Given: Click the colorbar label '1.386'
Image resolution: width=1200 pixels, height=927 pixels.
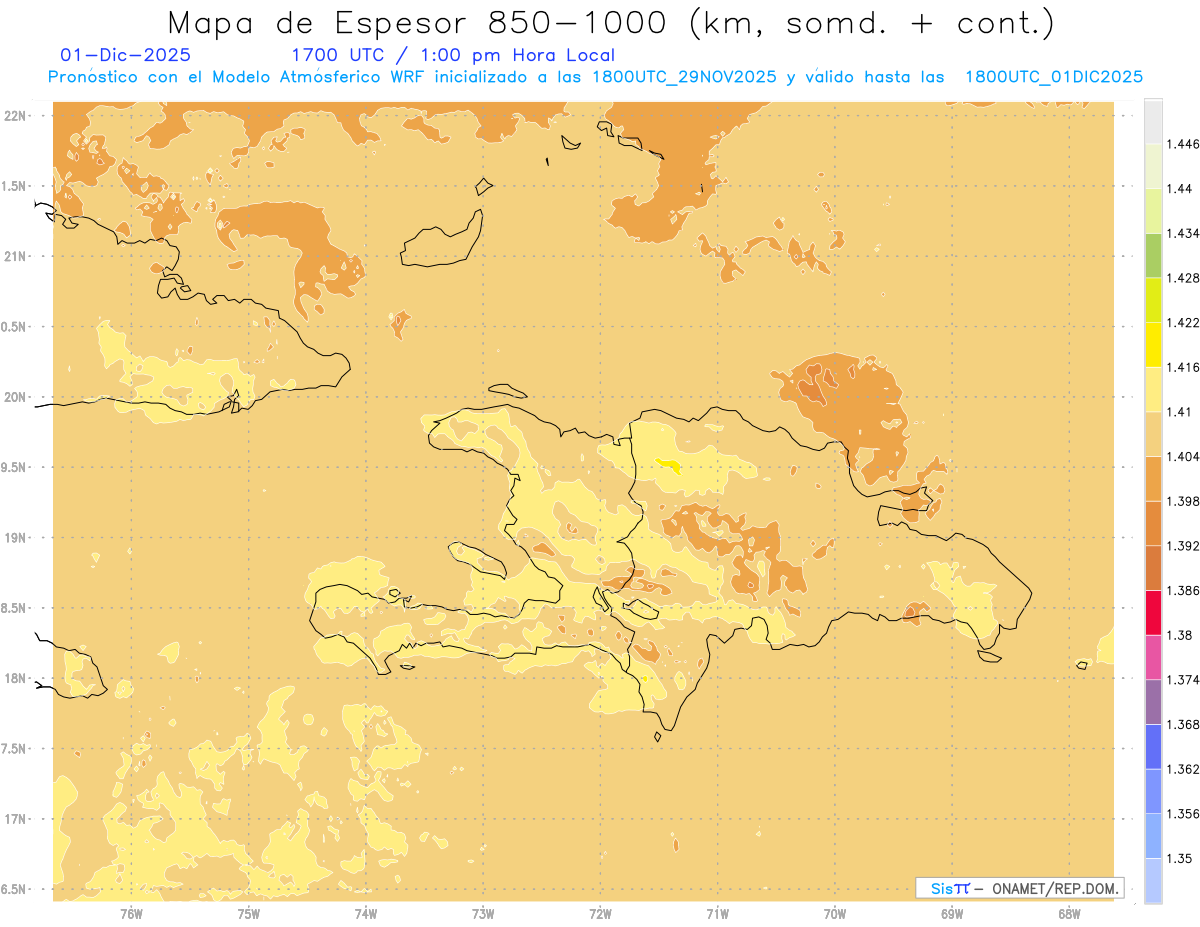Looking at the screenshot, I should click(1182, 590).
